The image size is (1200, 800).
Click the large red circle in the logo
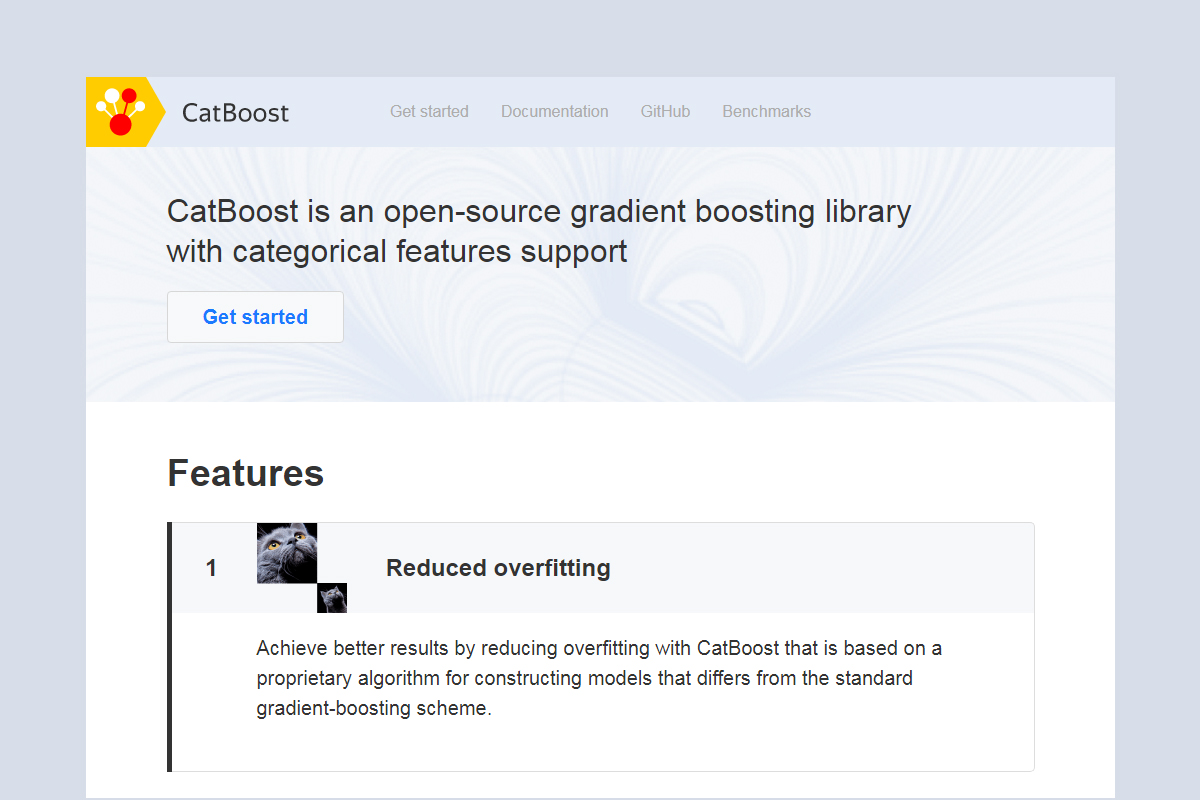[121, 124]
